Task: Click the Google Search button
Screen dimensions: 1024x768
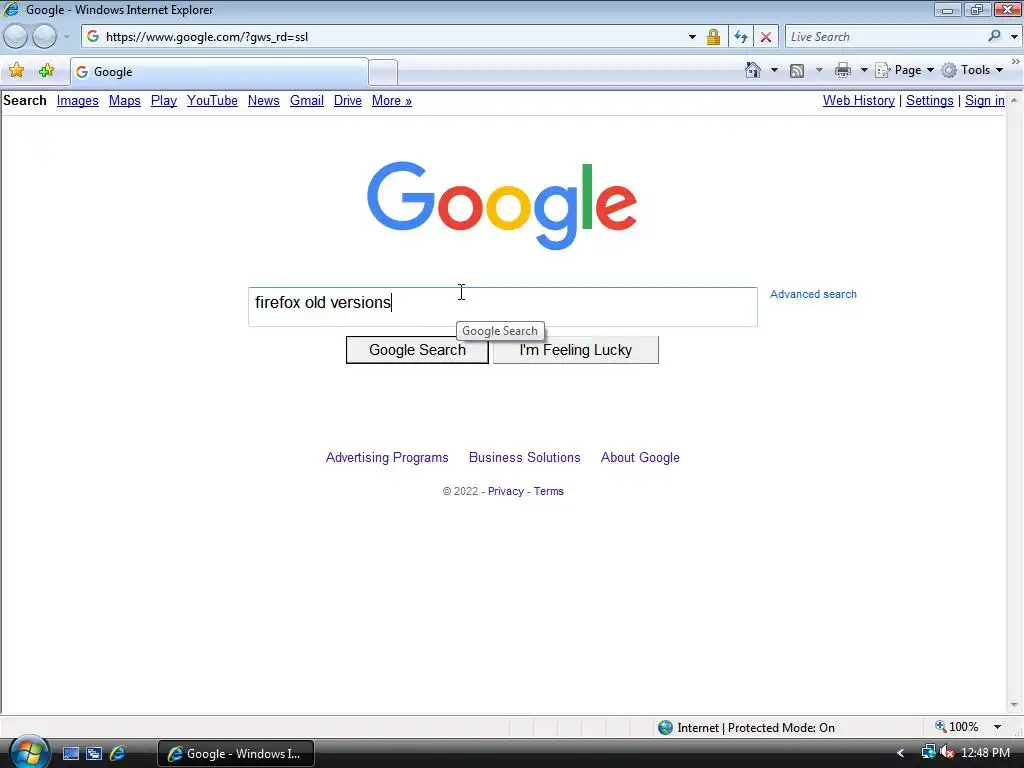Action: point(417,350)
